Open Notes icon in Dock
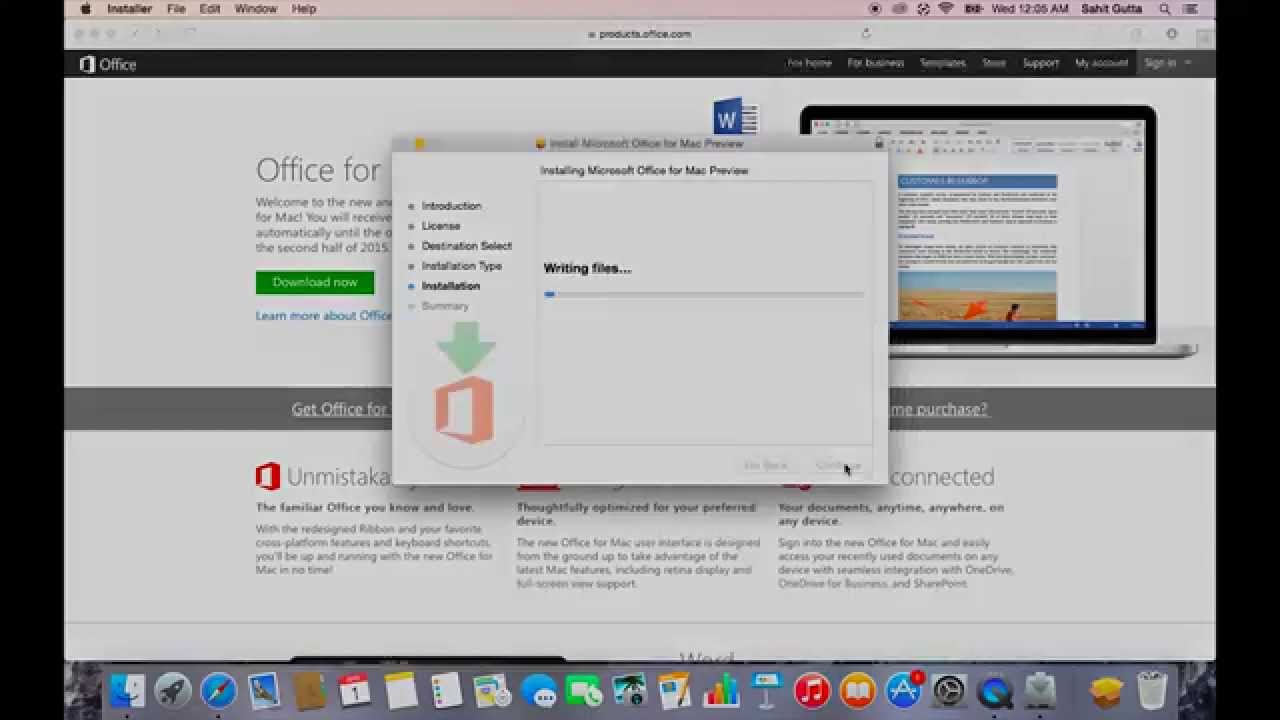Viewport: 1280px width, 720px height. click(401, 691)
